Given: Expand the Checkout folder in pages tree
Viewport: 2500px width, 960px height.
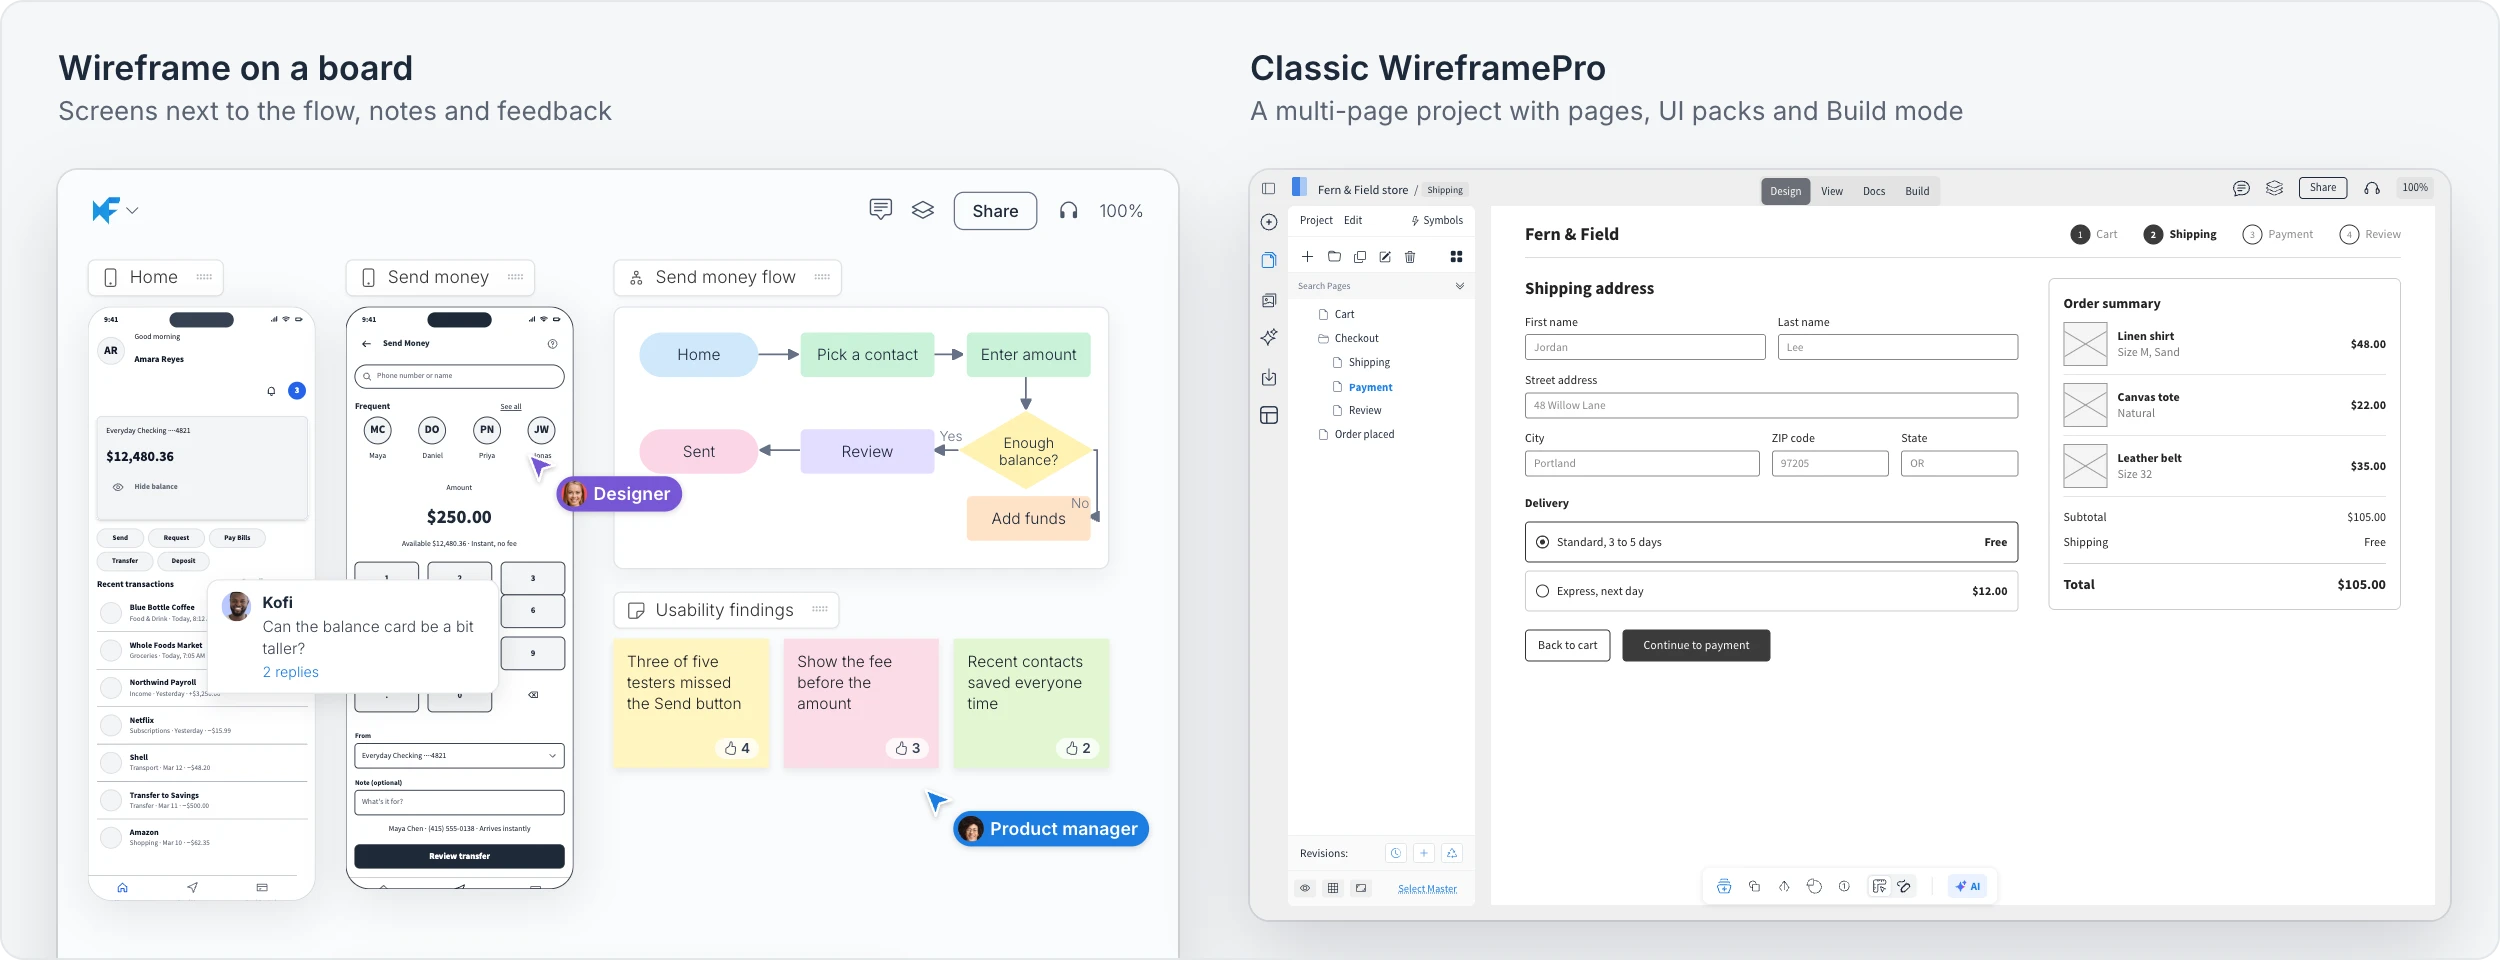Looking at the screenshot, I should [1348, 338].
